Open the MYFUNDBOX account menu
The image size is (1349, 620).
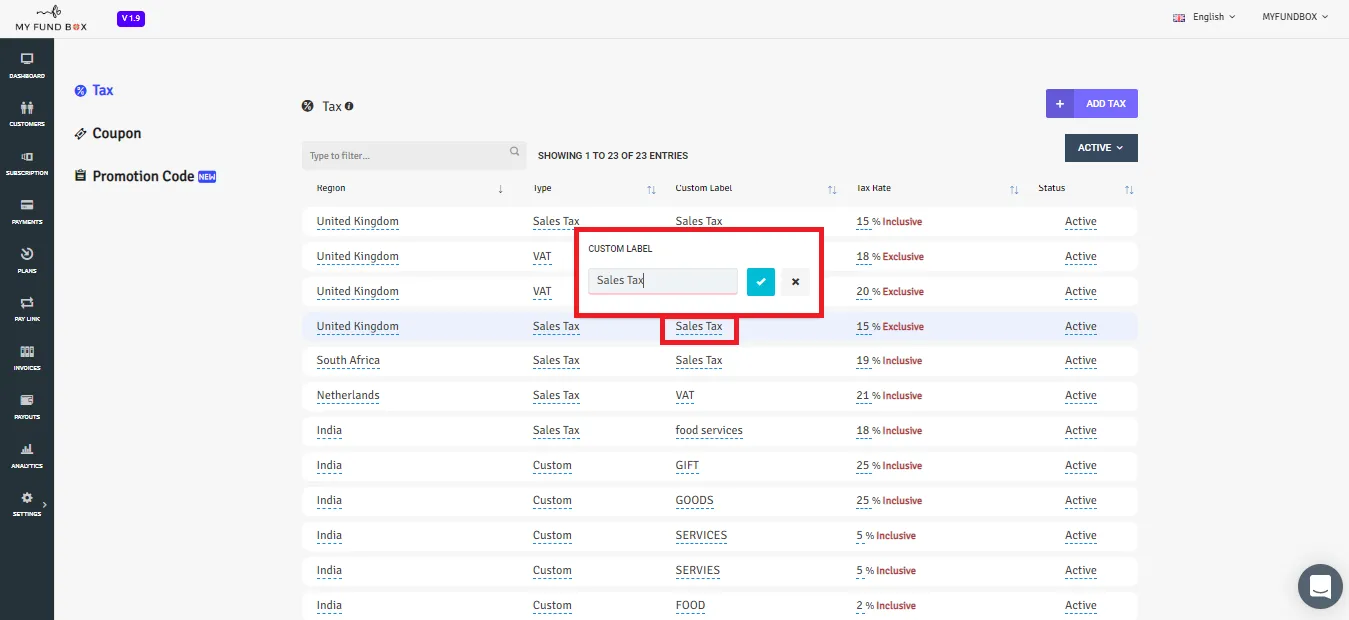pos(1295,17)
